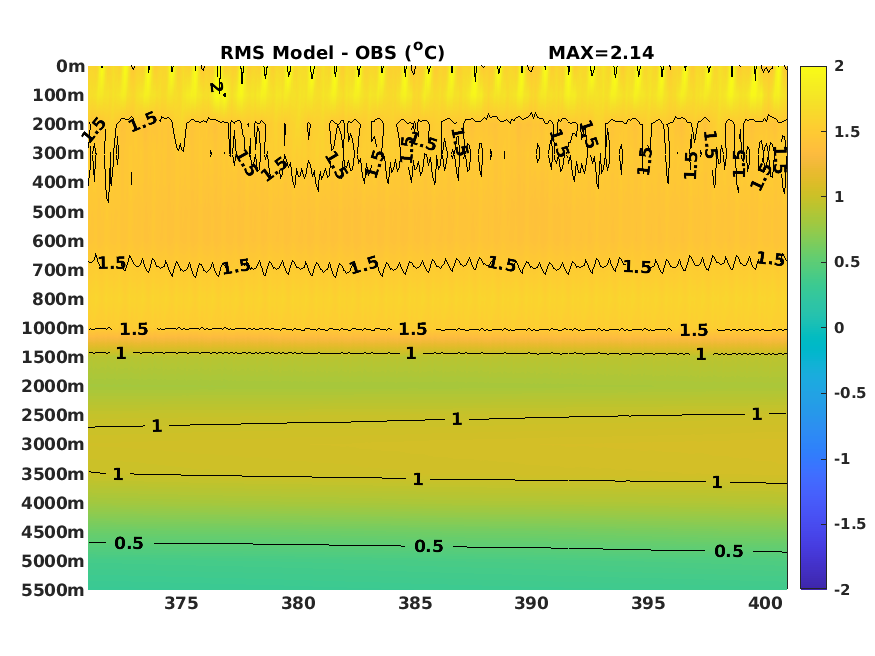Click the 'MAX=2.14' annotation
The image size is (875, 656).
click(601, 52)
